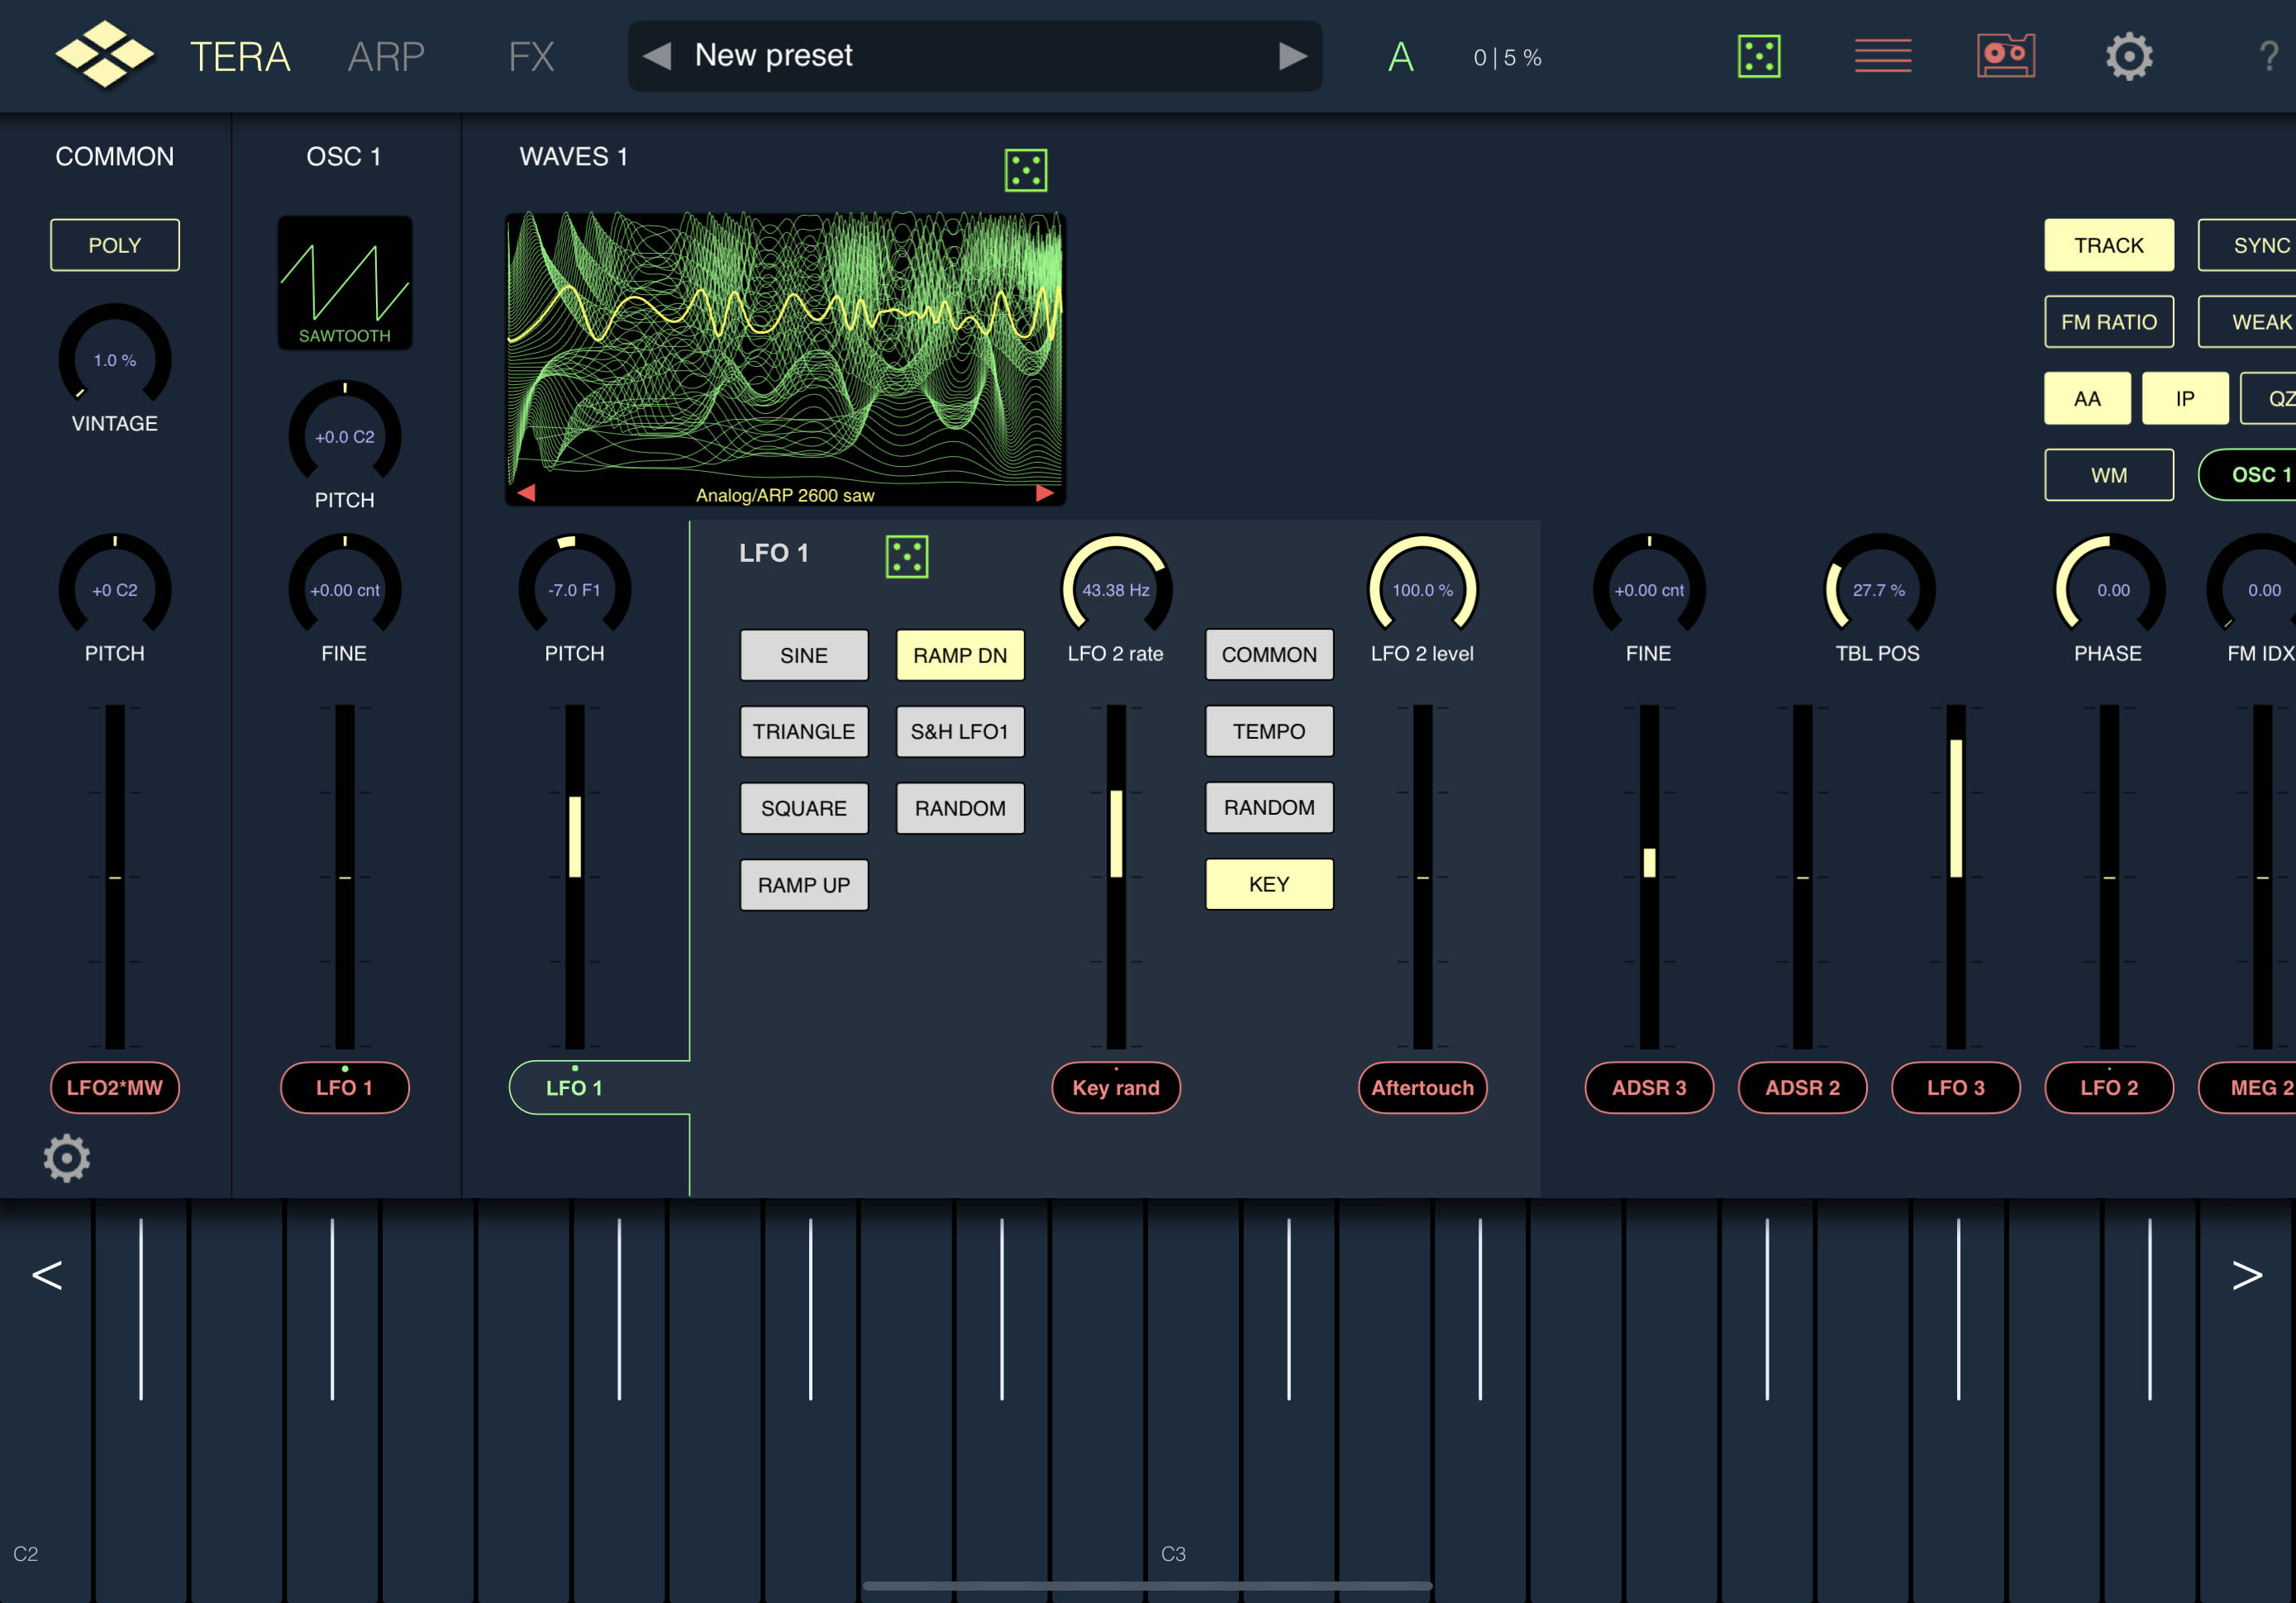Open the red list lines icon
2296x1603 pixels.
point(1882,56)
